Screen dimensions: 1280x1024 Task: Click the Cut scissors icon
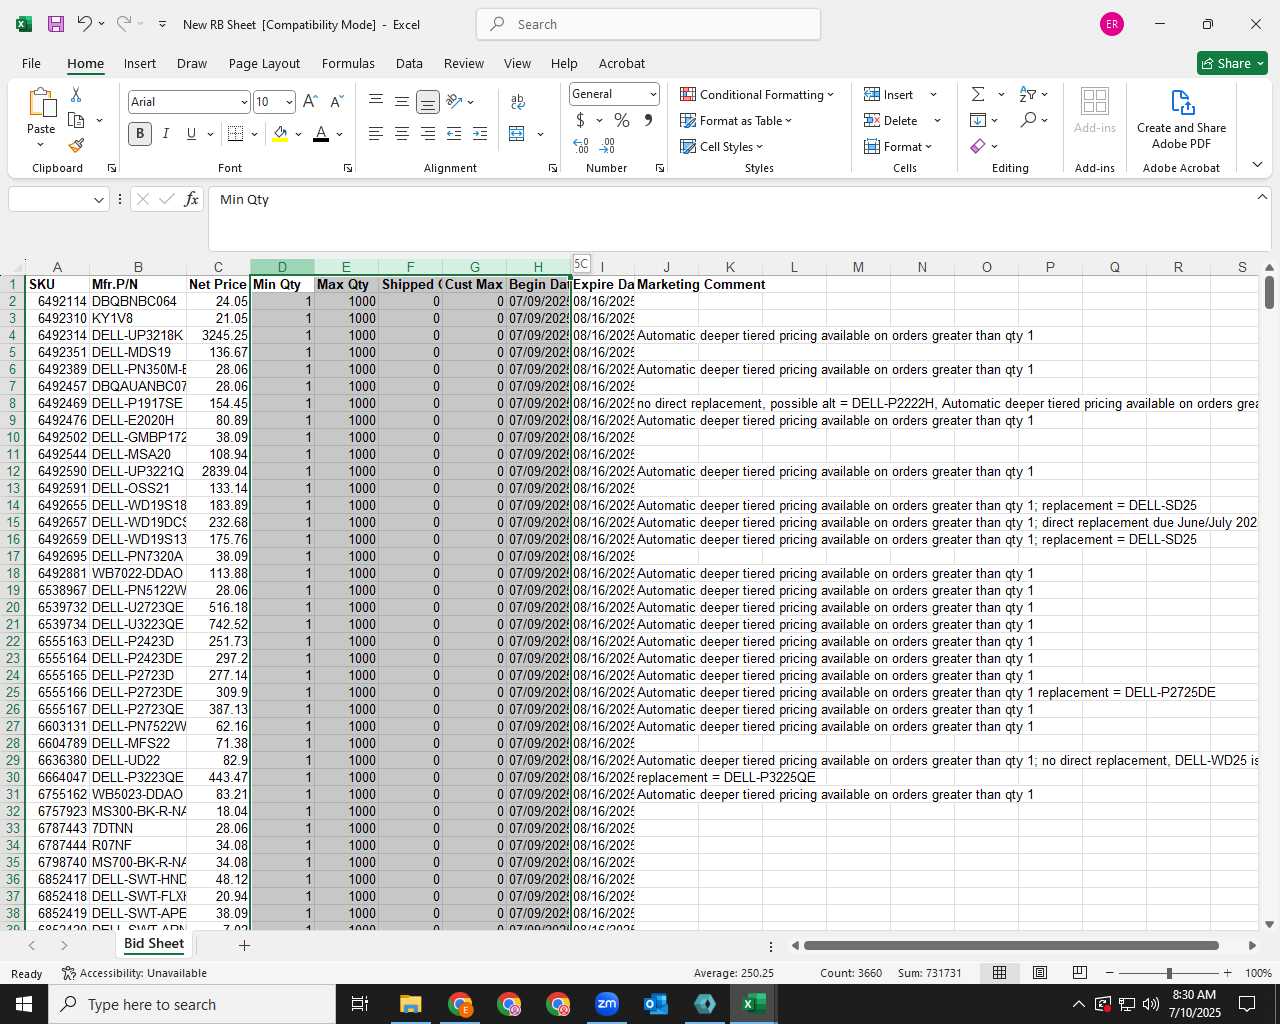tap(76, 94)
